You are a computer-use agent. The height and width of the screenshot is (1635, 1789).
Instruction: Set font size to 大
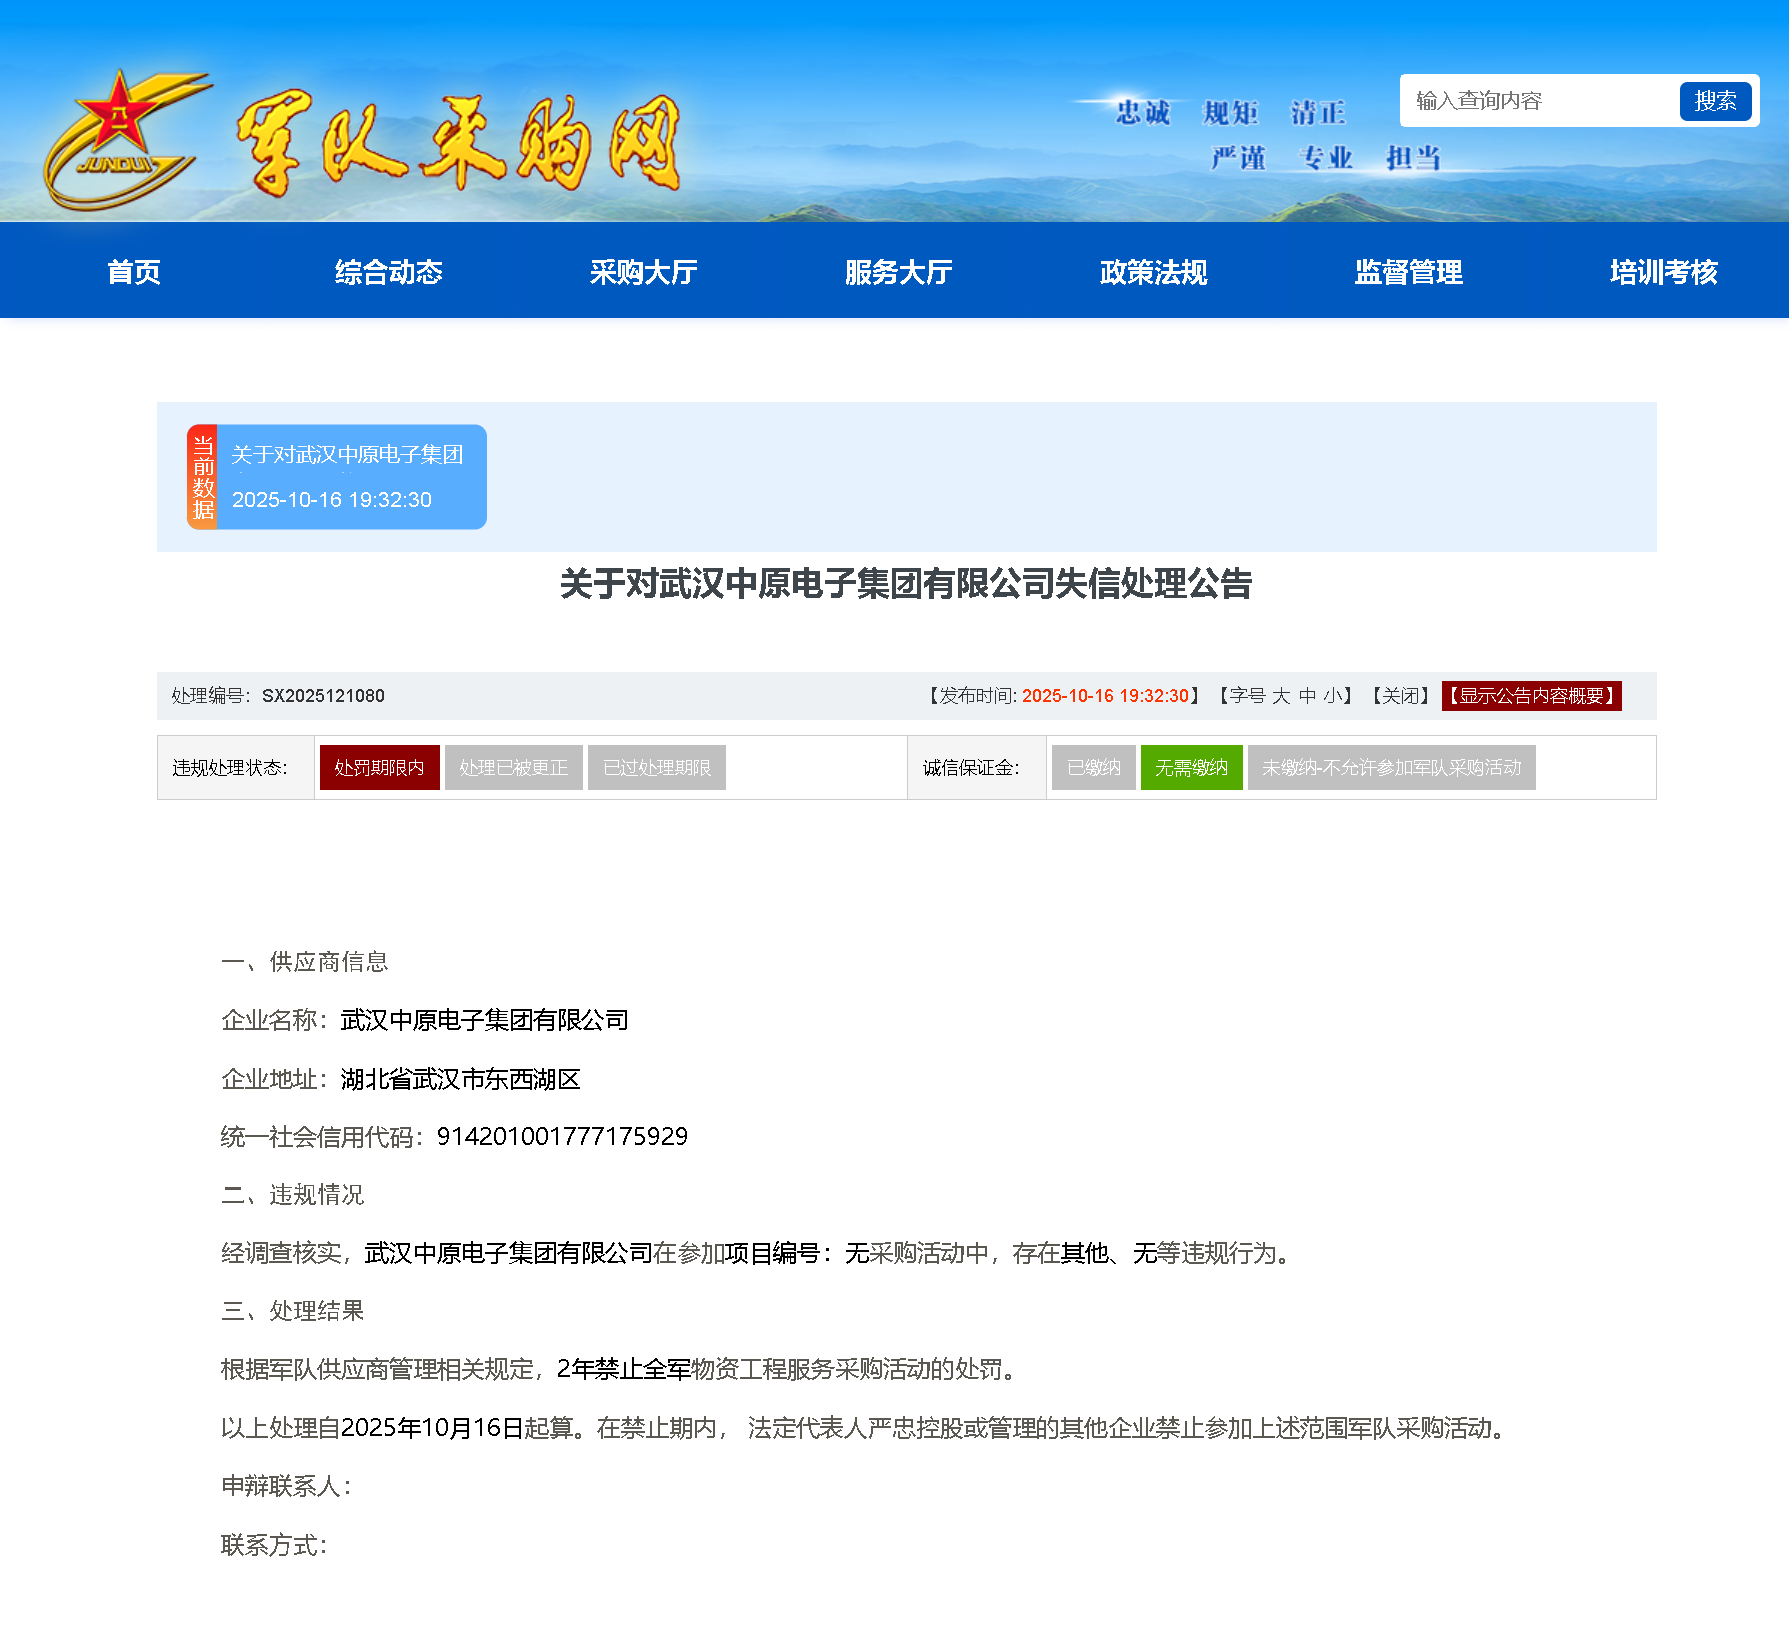tap(1281, 696)
